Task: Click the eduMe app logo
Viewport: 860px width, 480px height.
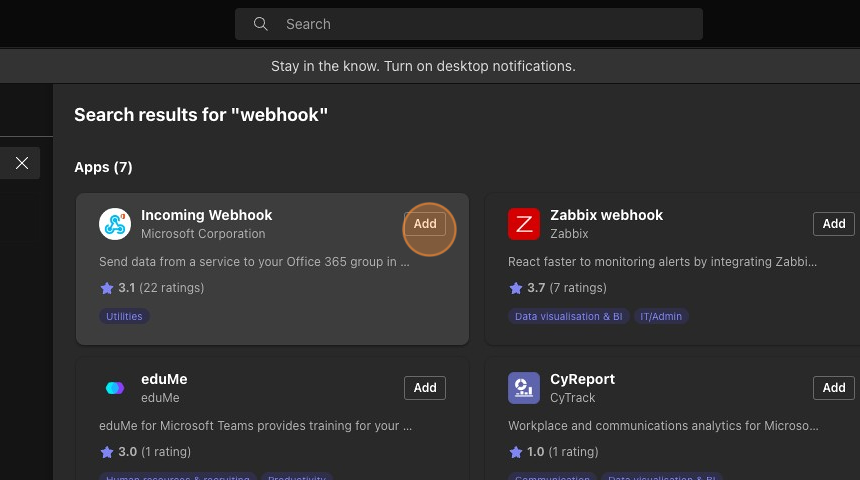Action: click(115, 388)
